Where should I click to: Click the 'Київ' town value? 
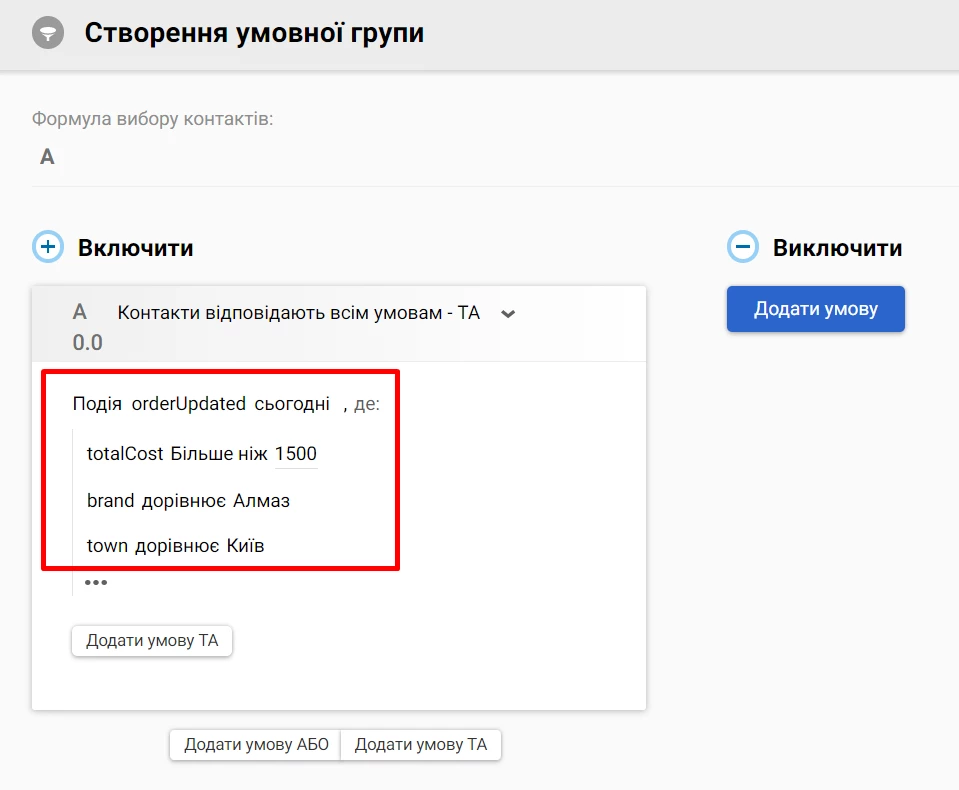point(245,545)
